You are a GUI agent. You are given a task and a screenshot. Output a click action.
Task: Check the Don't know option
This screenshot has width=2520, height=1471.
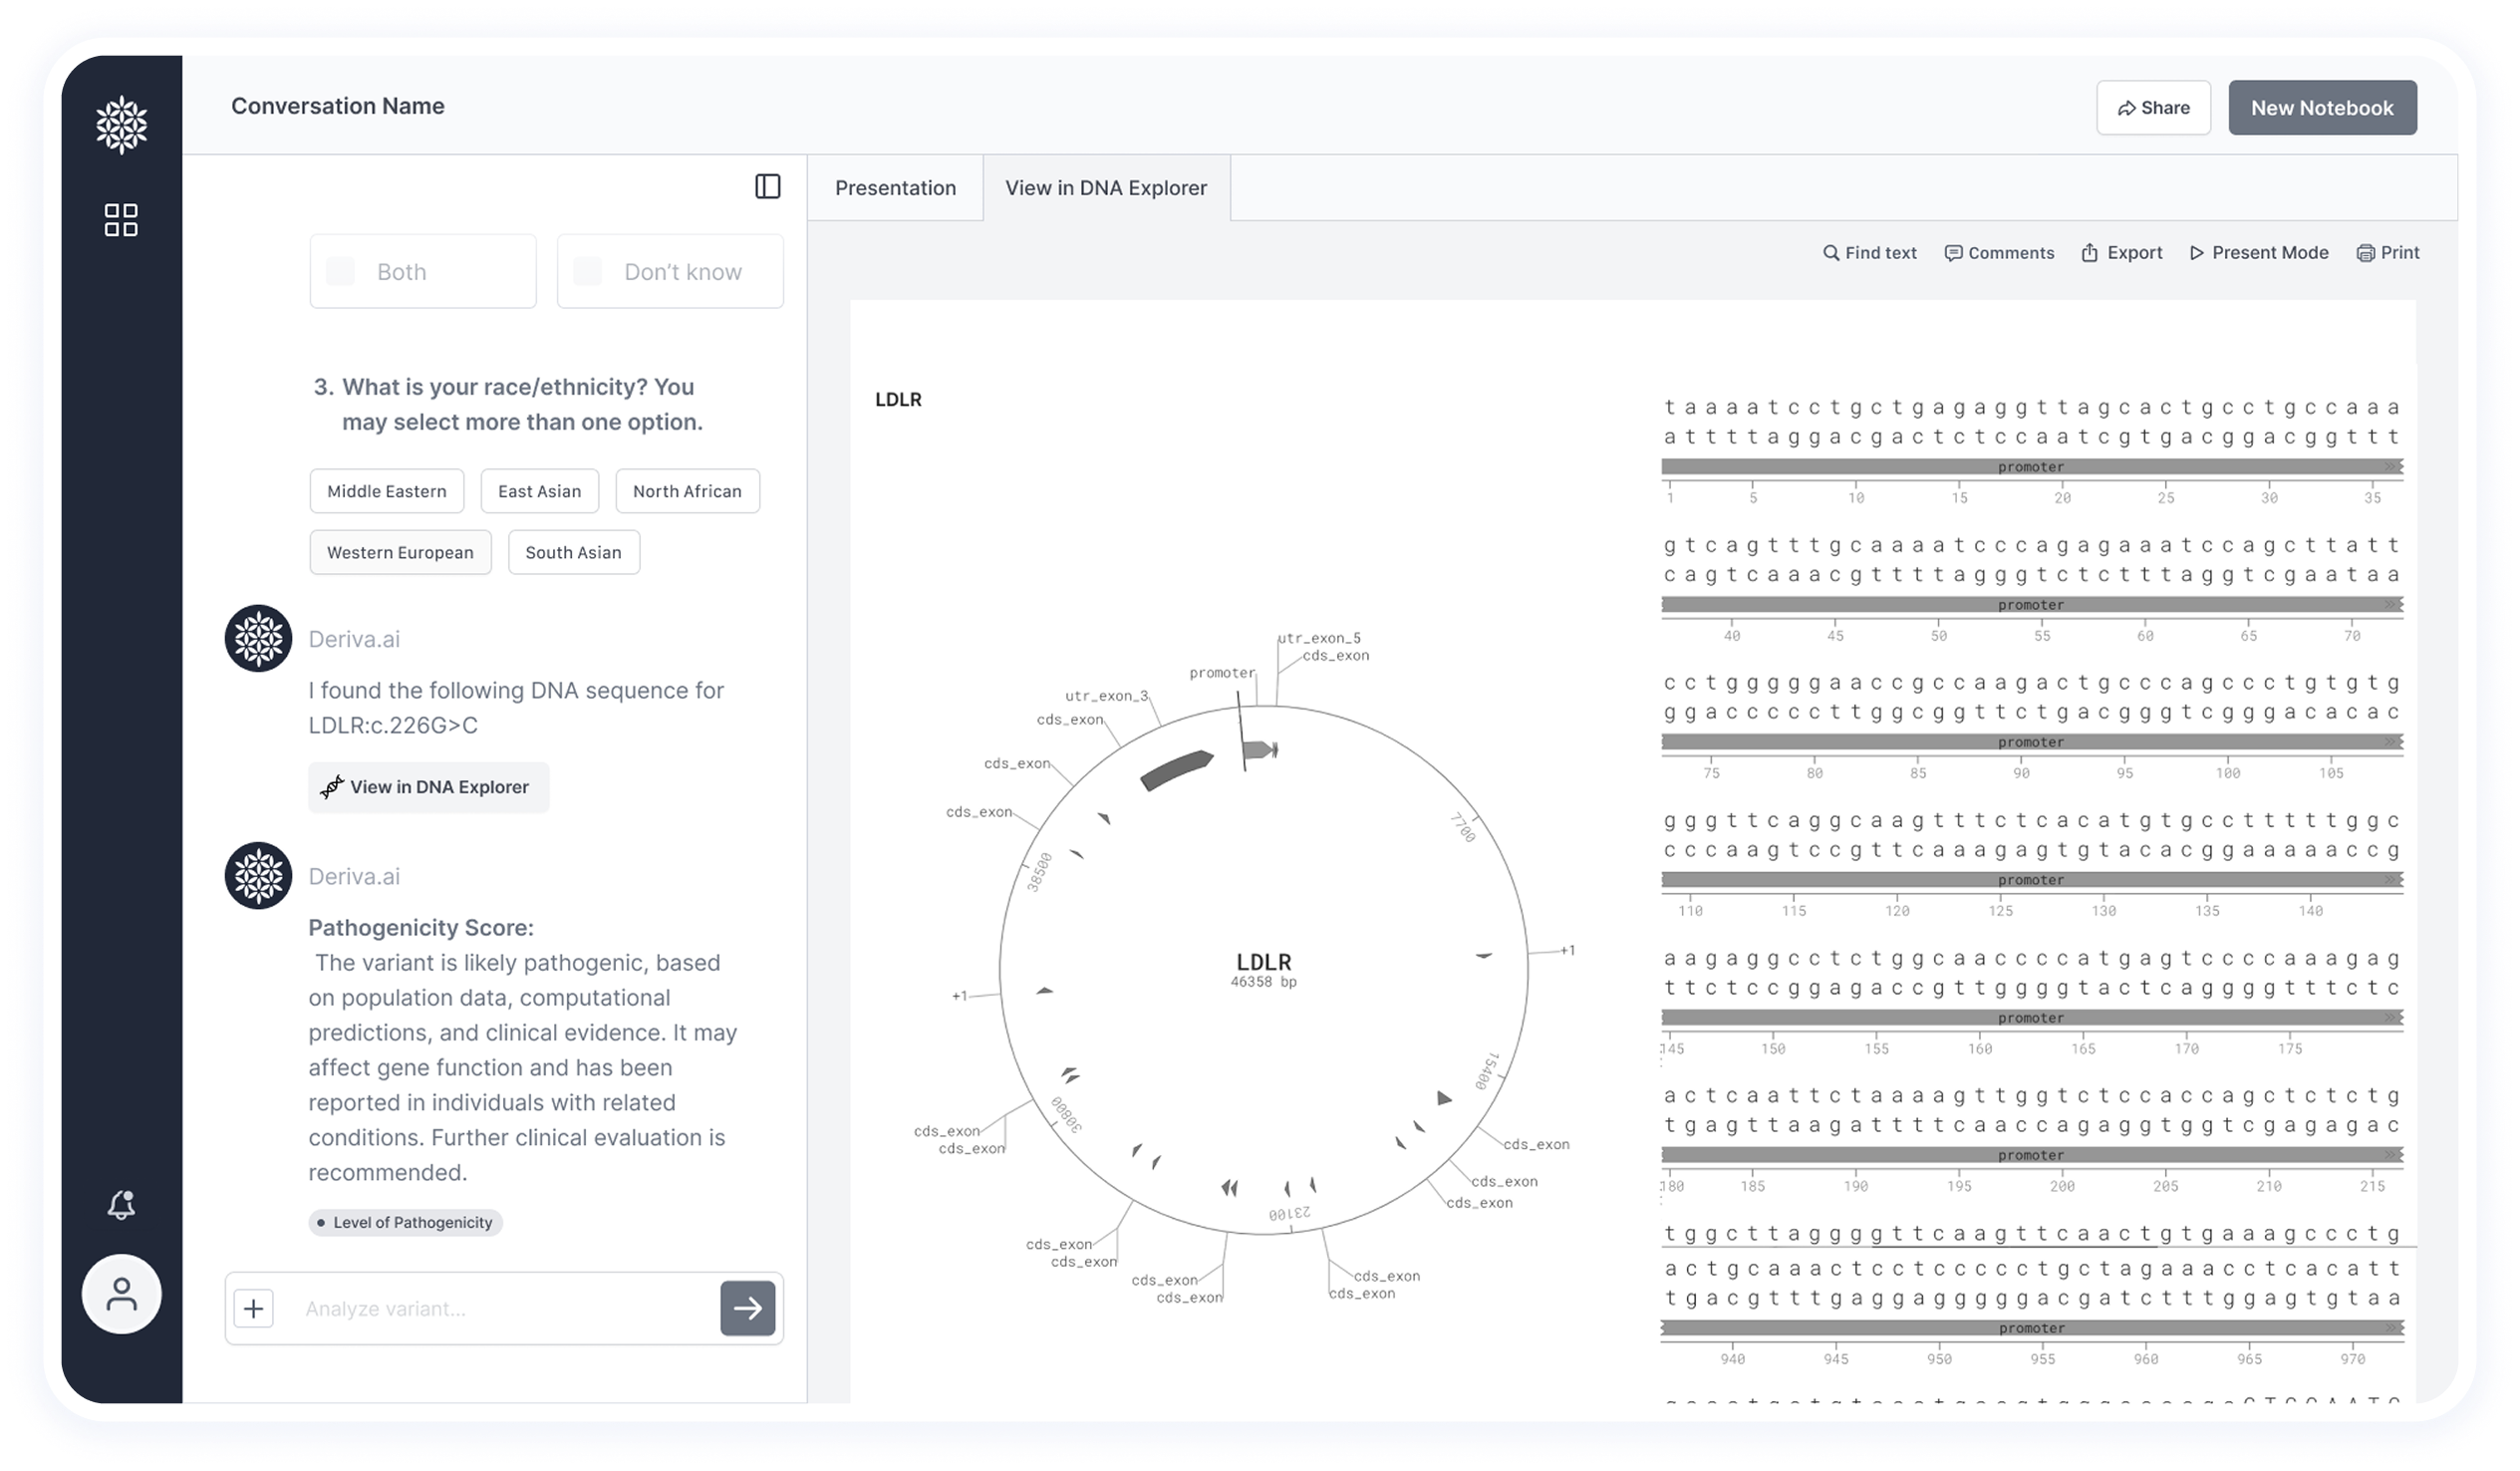(588, 272)
